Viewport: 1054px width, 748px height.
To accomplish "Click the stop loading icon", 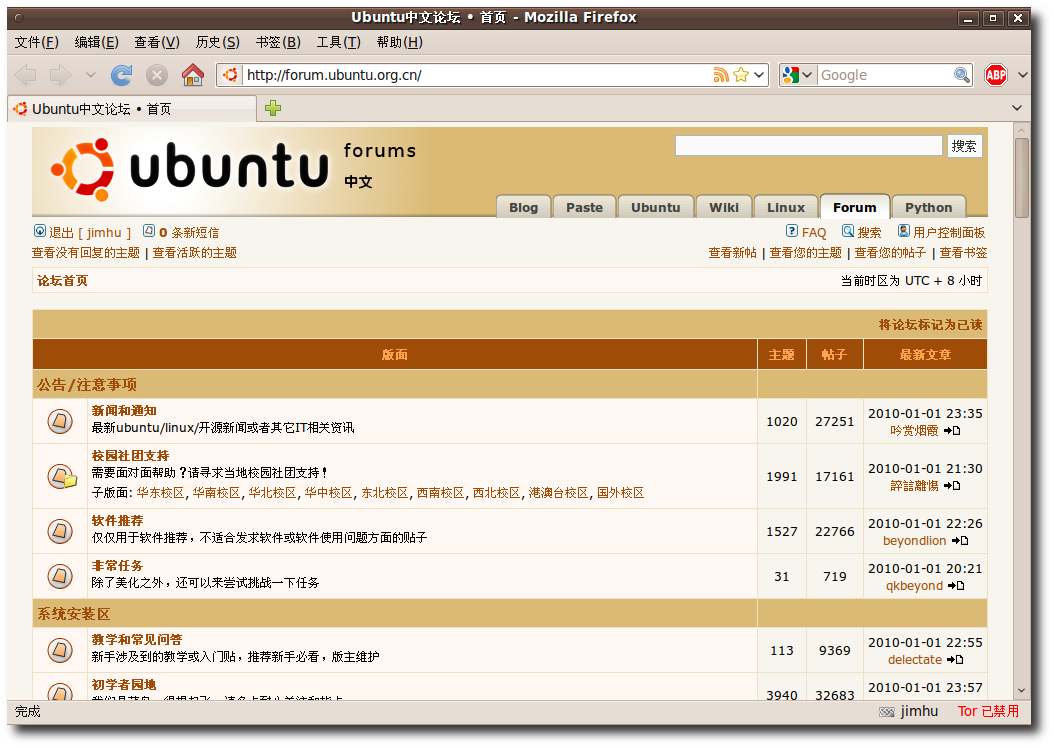I will tap(157, 75).
